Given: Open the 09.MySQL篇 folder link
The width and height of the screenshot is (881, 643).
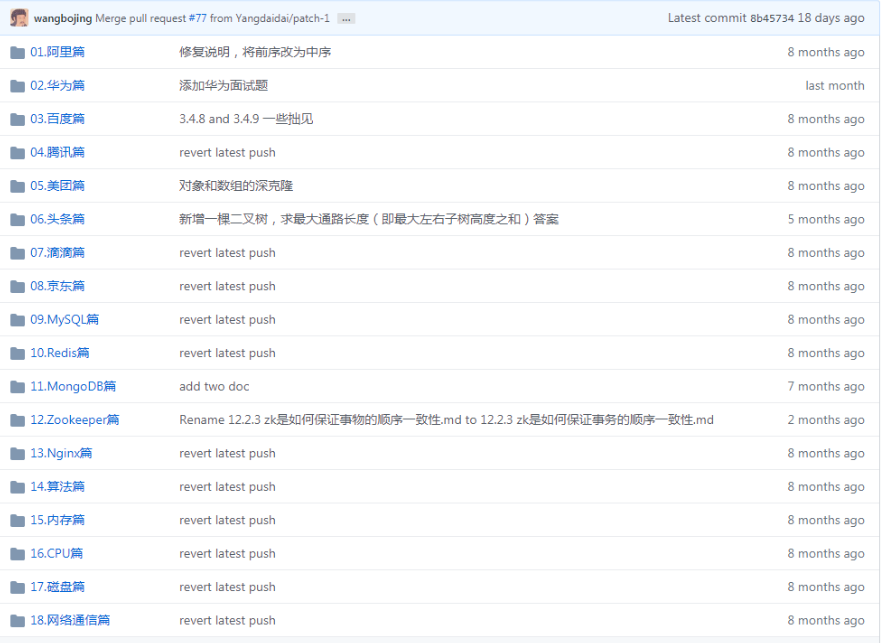Looking at the screenshot, I should coord(65,319).
